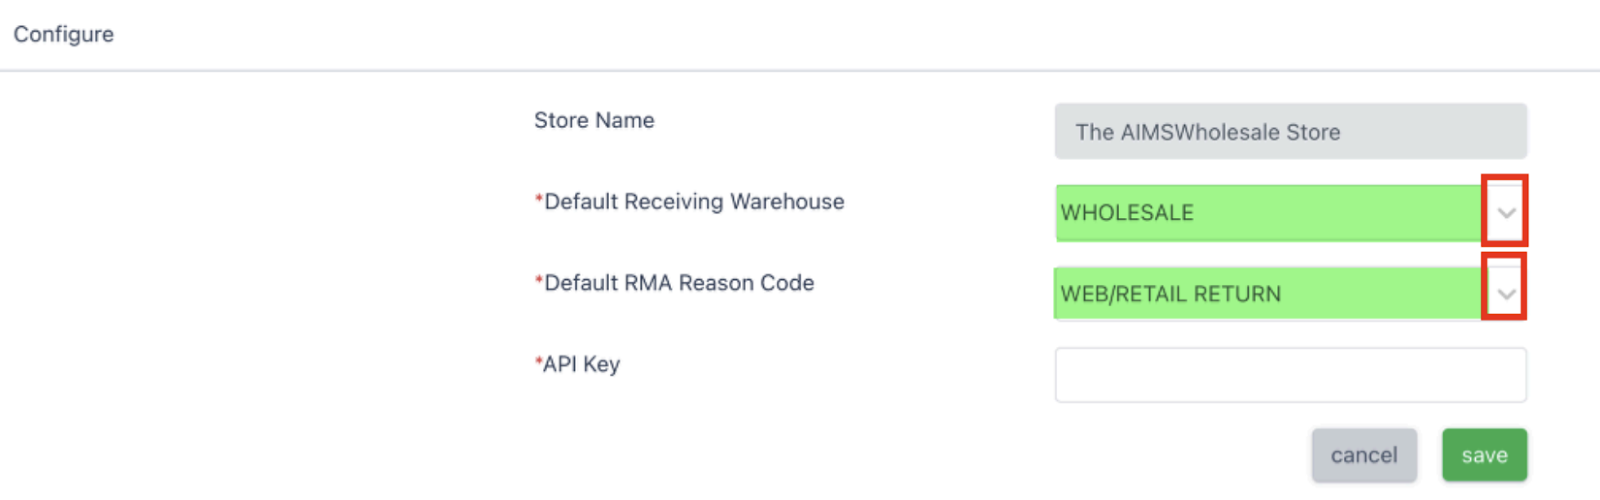Click the Default Receiving Warehouse label
This screenshot has height=500, width=1600.
pos(695,202)
